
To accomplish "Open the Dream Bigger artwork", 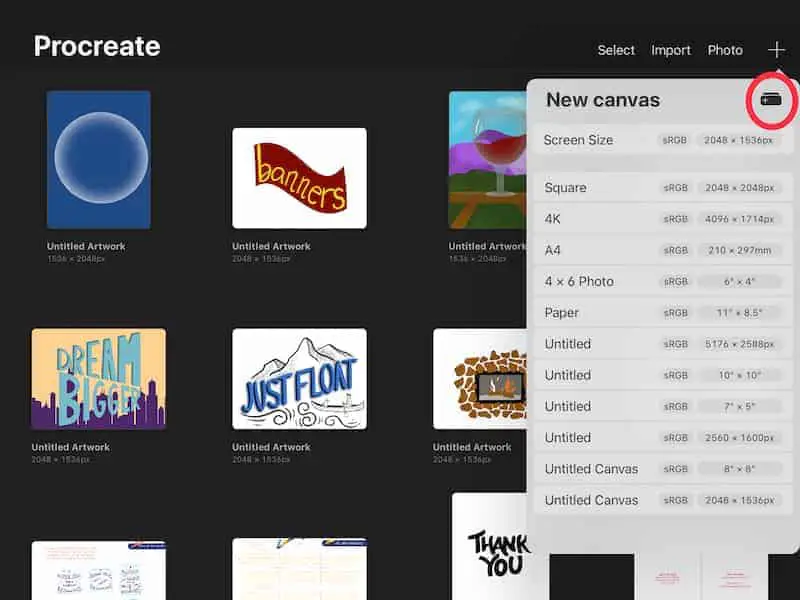I will tap(98, 379).
